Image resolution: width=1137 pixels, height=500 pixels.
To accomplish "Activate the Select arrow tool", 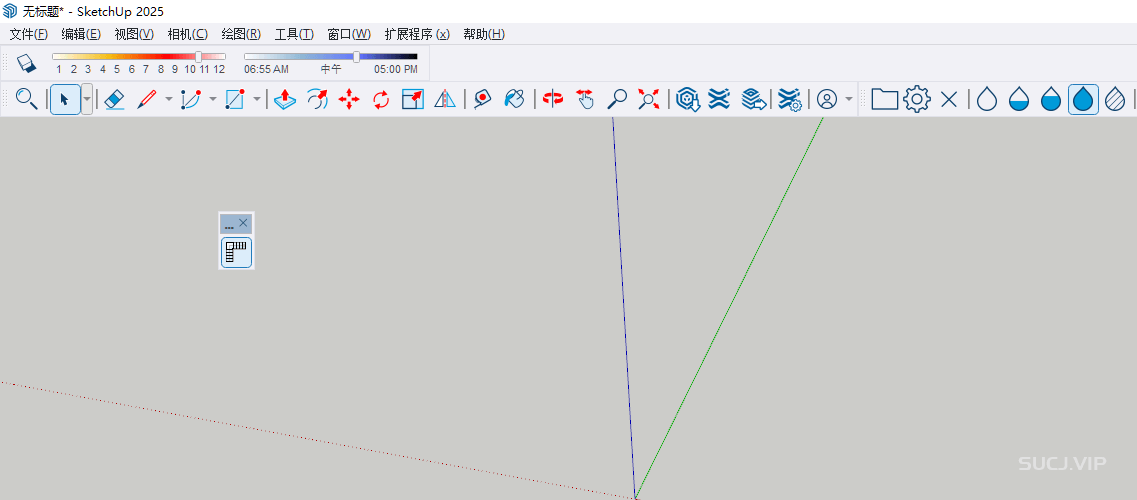I will [65, 99].
